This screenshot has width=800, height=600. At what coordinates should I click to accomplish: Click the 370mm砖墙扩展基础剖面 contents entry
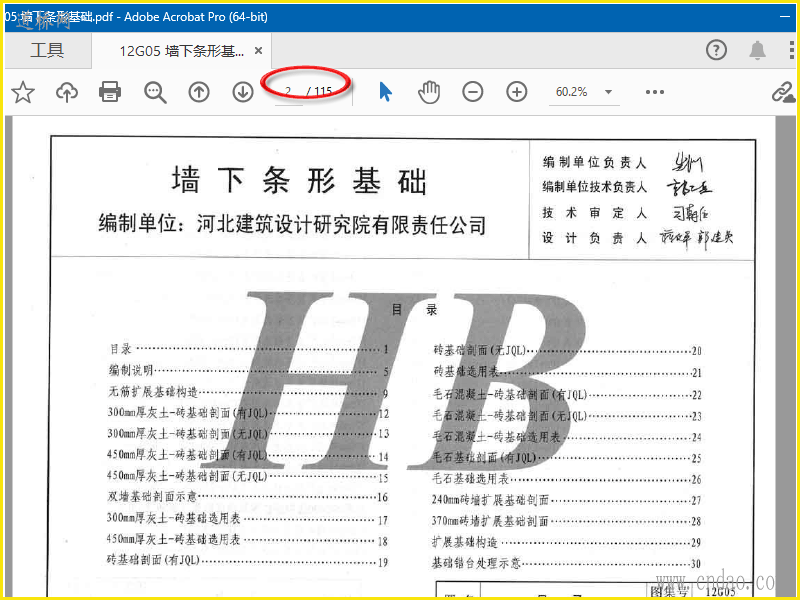(x=567, y=521)
